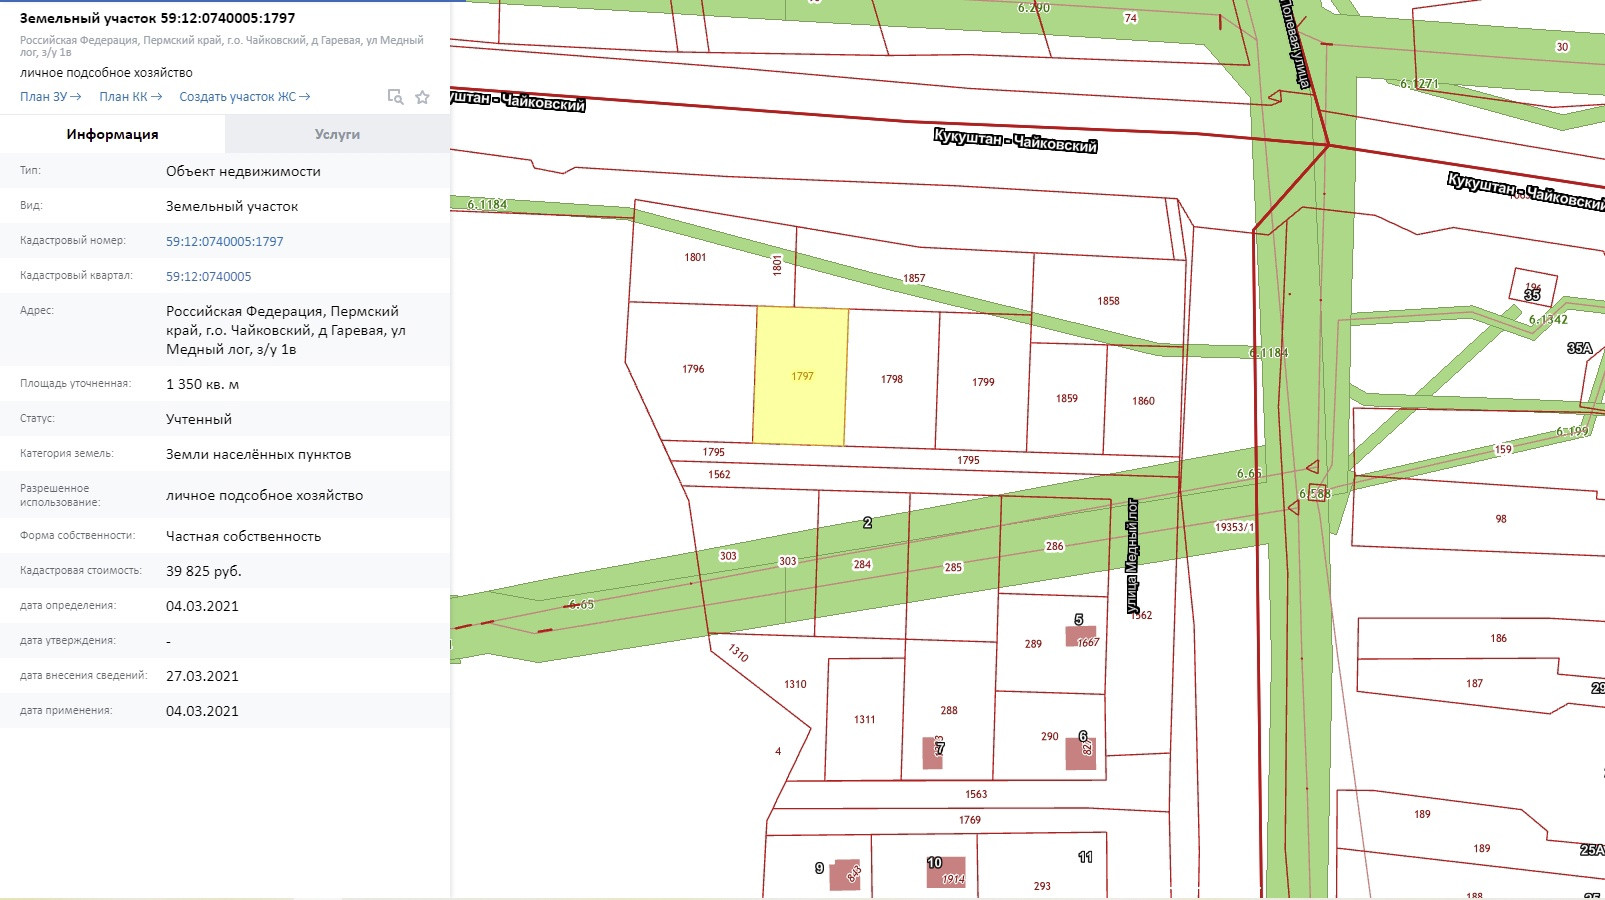This screenshot has height=900, width=1605.
Task: Select parcel 1796 on the map
Action: tap(693, 369)
